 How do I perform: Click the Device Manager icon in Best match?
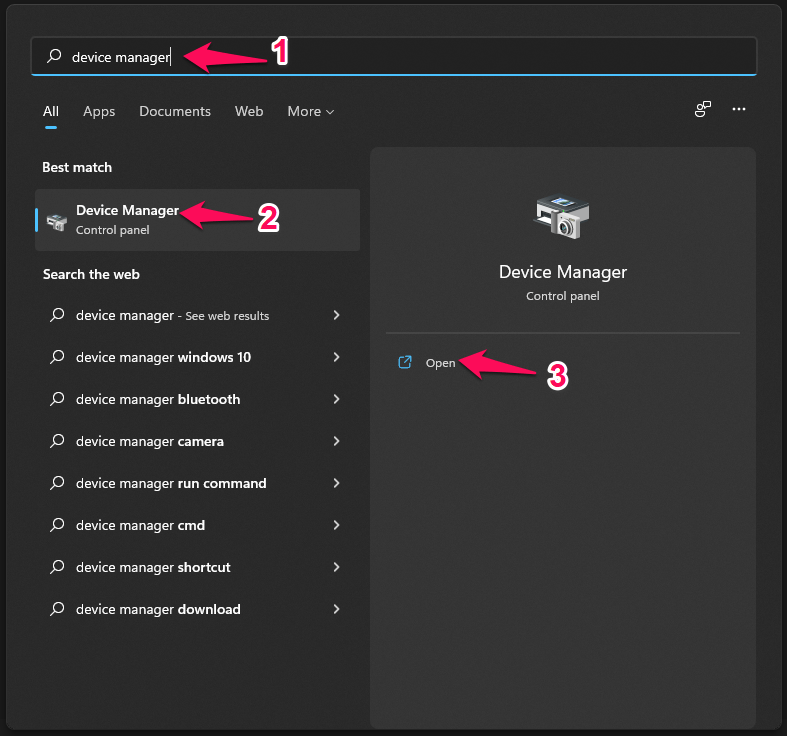coord(56,220)
